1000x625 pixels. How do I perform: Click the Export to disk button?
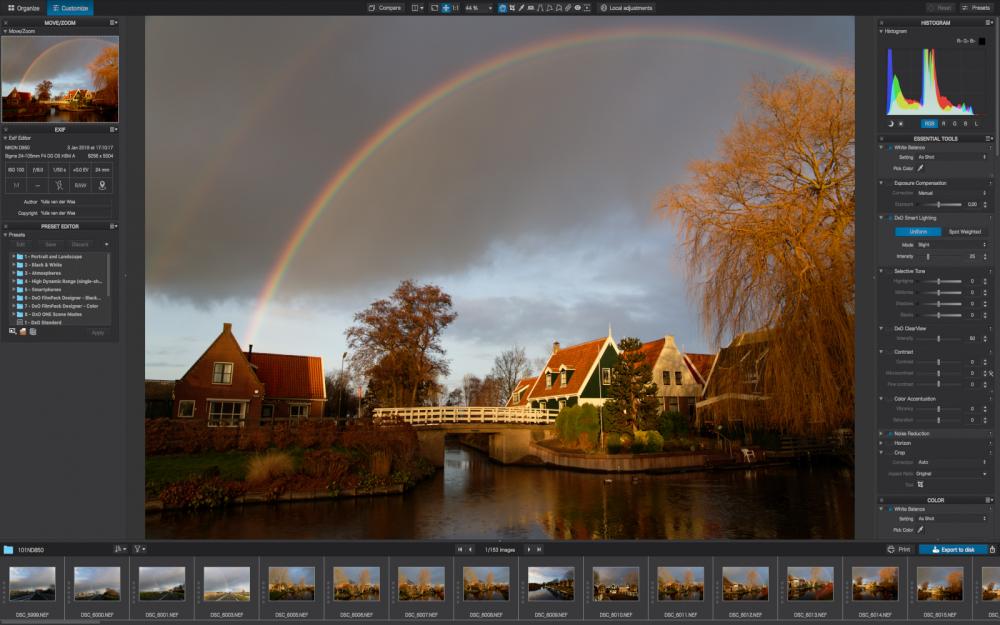(953, 549)
